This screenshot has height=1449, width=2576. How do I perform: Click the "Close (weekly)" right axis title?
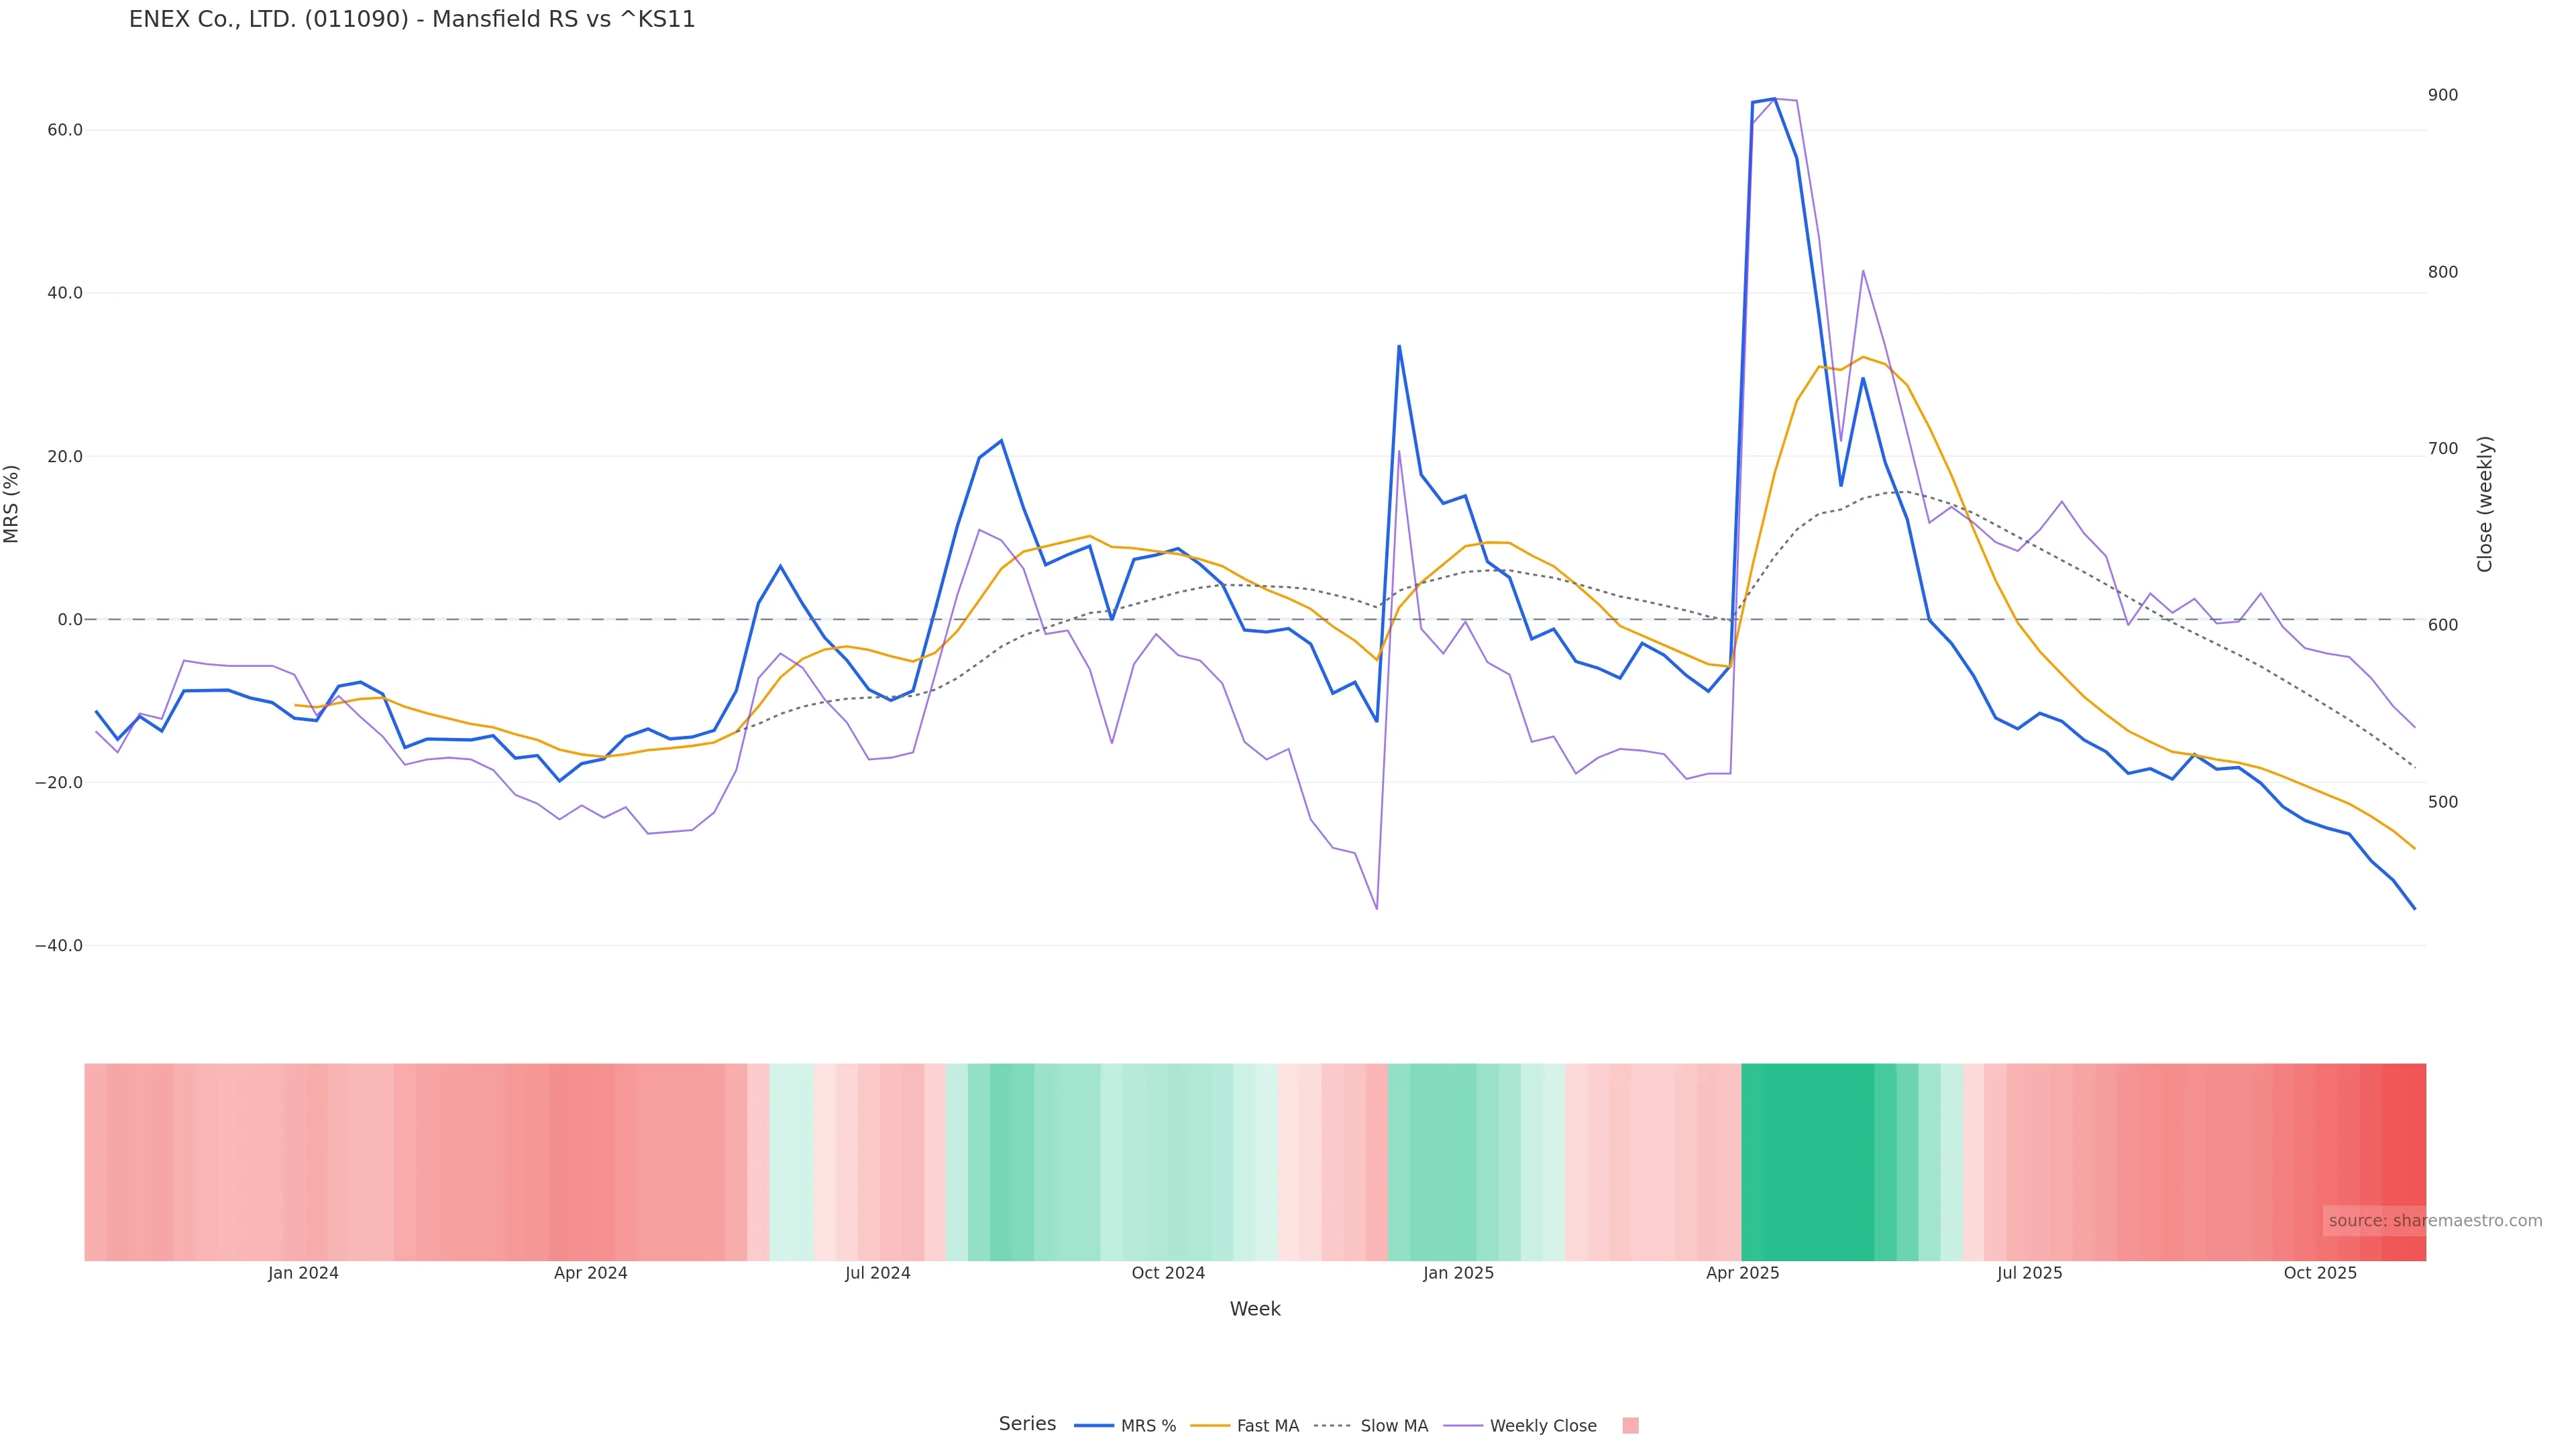click(2485, 504)
